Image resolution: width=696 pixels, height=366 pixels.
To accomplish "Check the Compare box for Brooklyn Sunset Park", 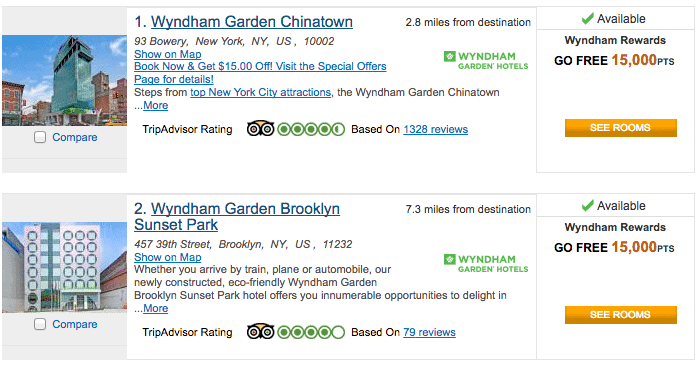I will (x=40, y=324).
